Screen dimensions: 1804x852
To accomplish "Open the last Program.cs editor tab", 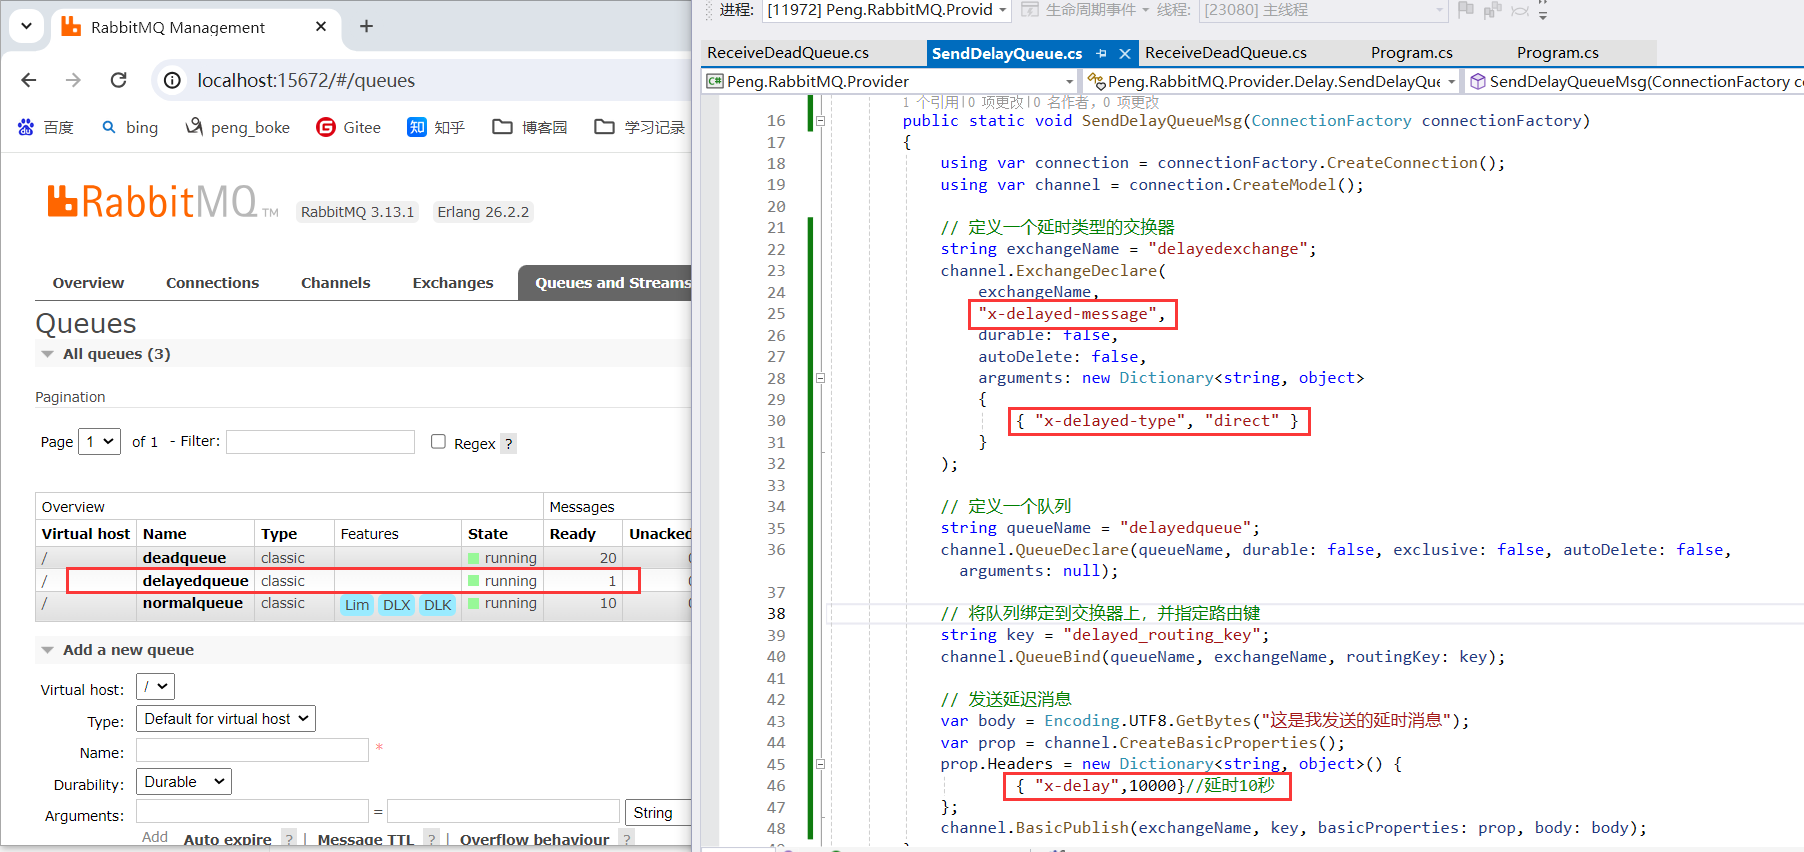I will pyautogui.click(x=1557, y=53).
